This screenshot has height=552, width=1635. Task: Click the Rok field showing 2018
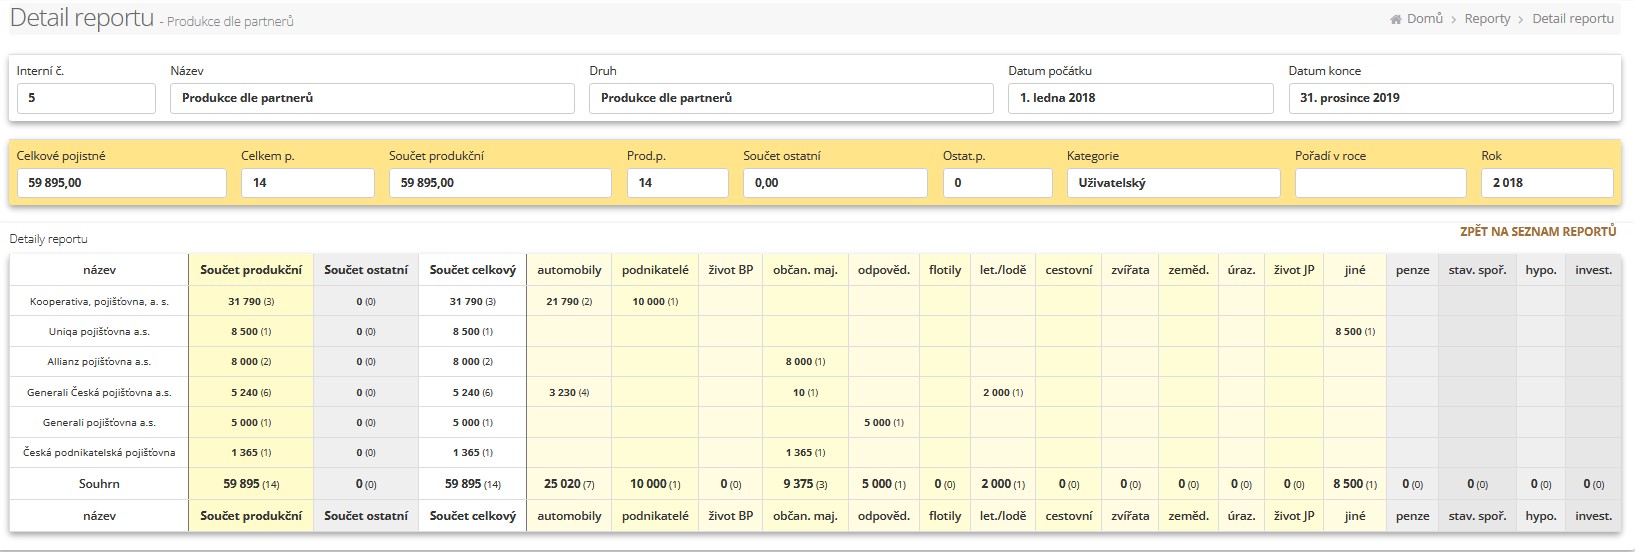(x=1547, y=183)
